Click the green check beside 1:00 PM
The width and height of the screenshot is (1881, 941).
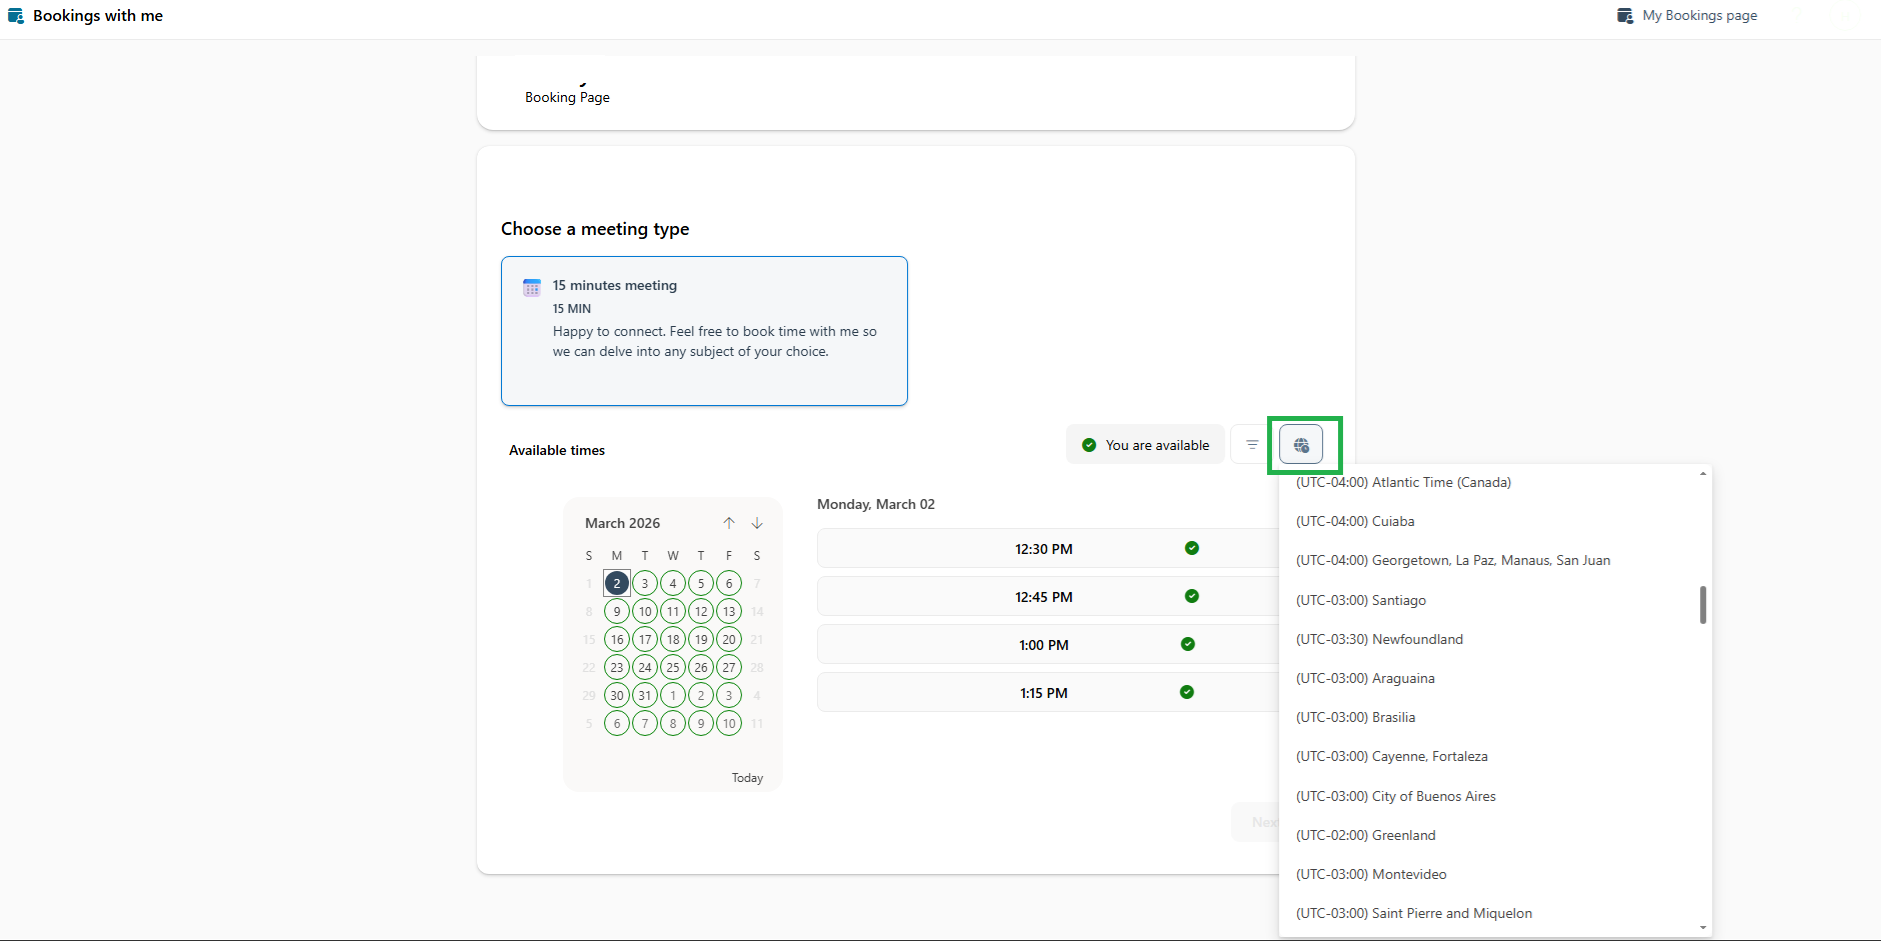[x=1188, y=644]
